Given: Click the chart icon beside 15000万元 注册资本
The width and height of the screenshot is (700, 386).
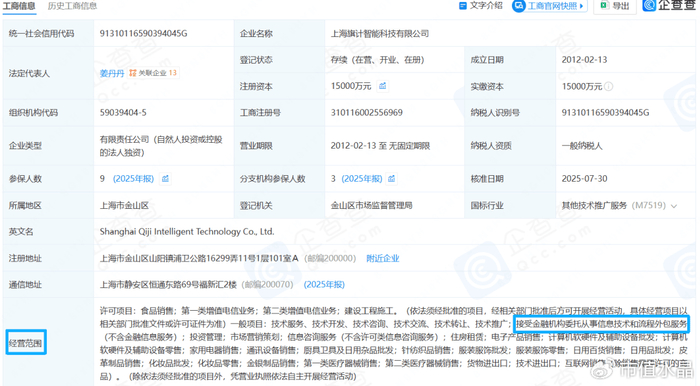Looking at the screenshot, I should 383,86.
